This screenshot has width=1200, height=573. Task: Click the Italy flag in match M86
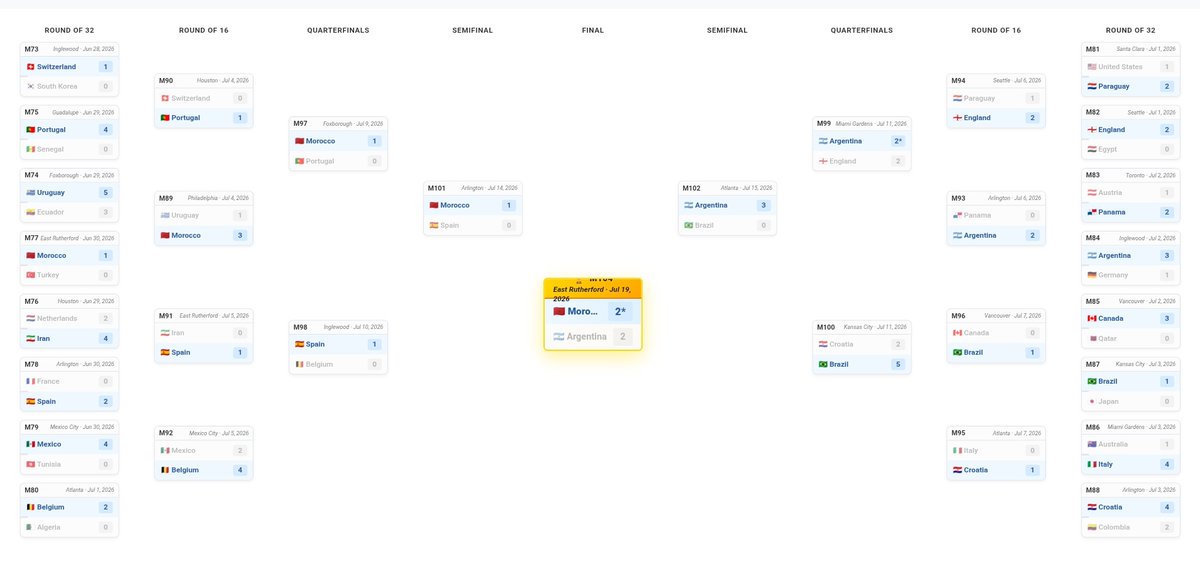1092,464
